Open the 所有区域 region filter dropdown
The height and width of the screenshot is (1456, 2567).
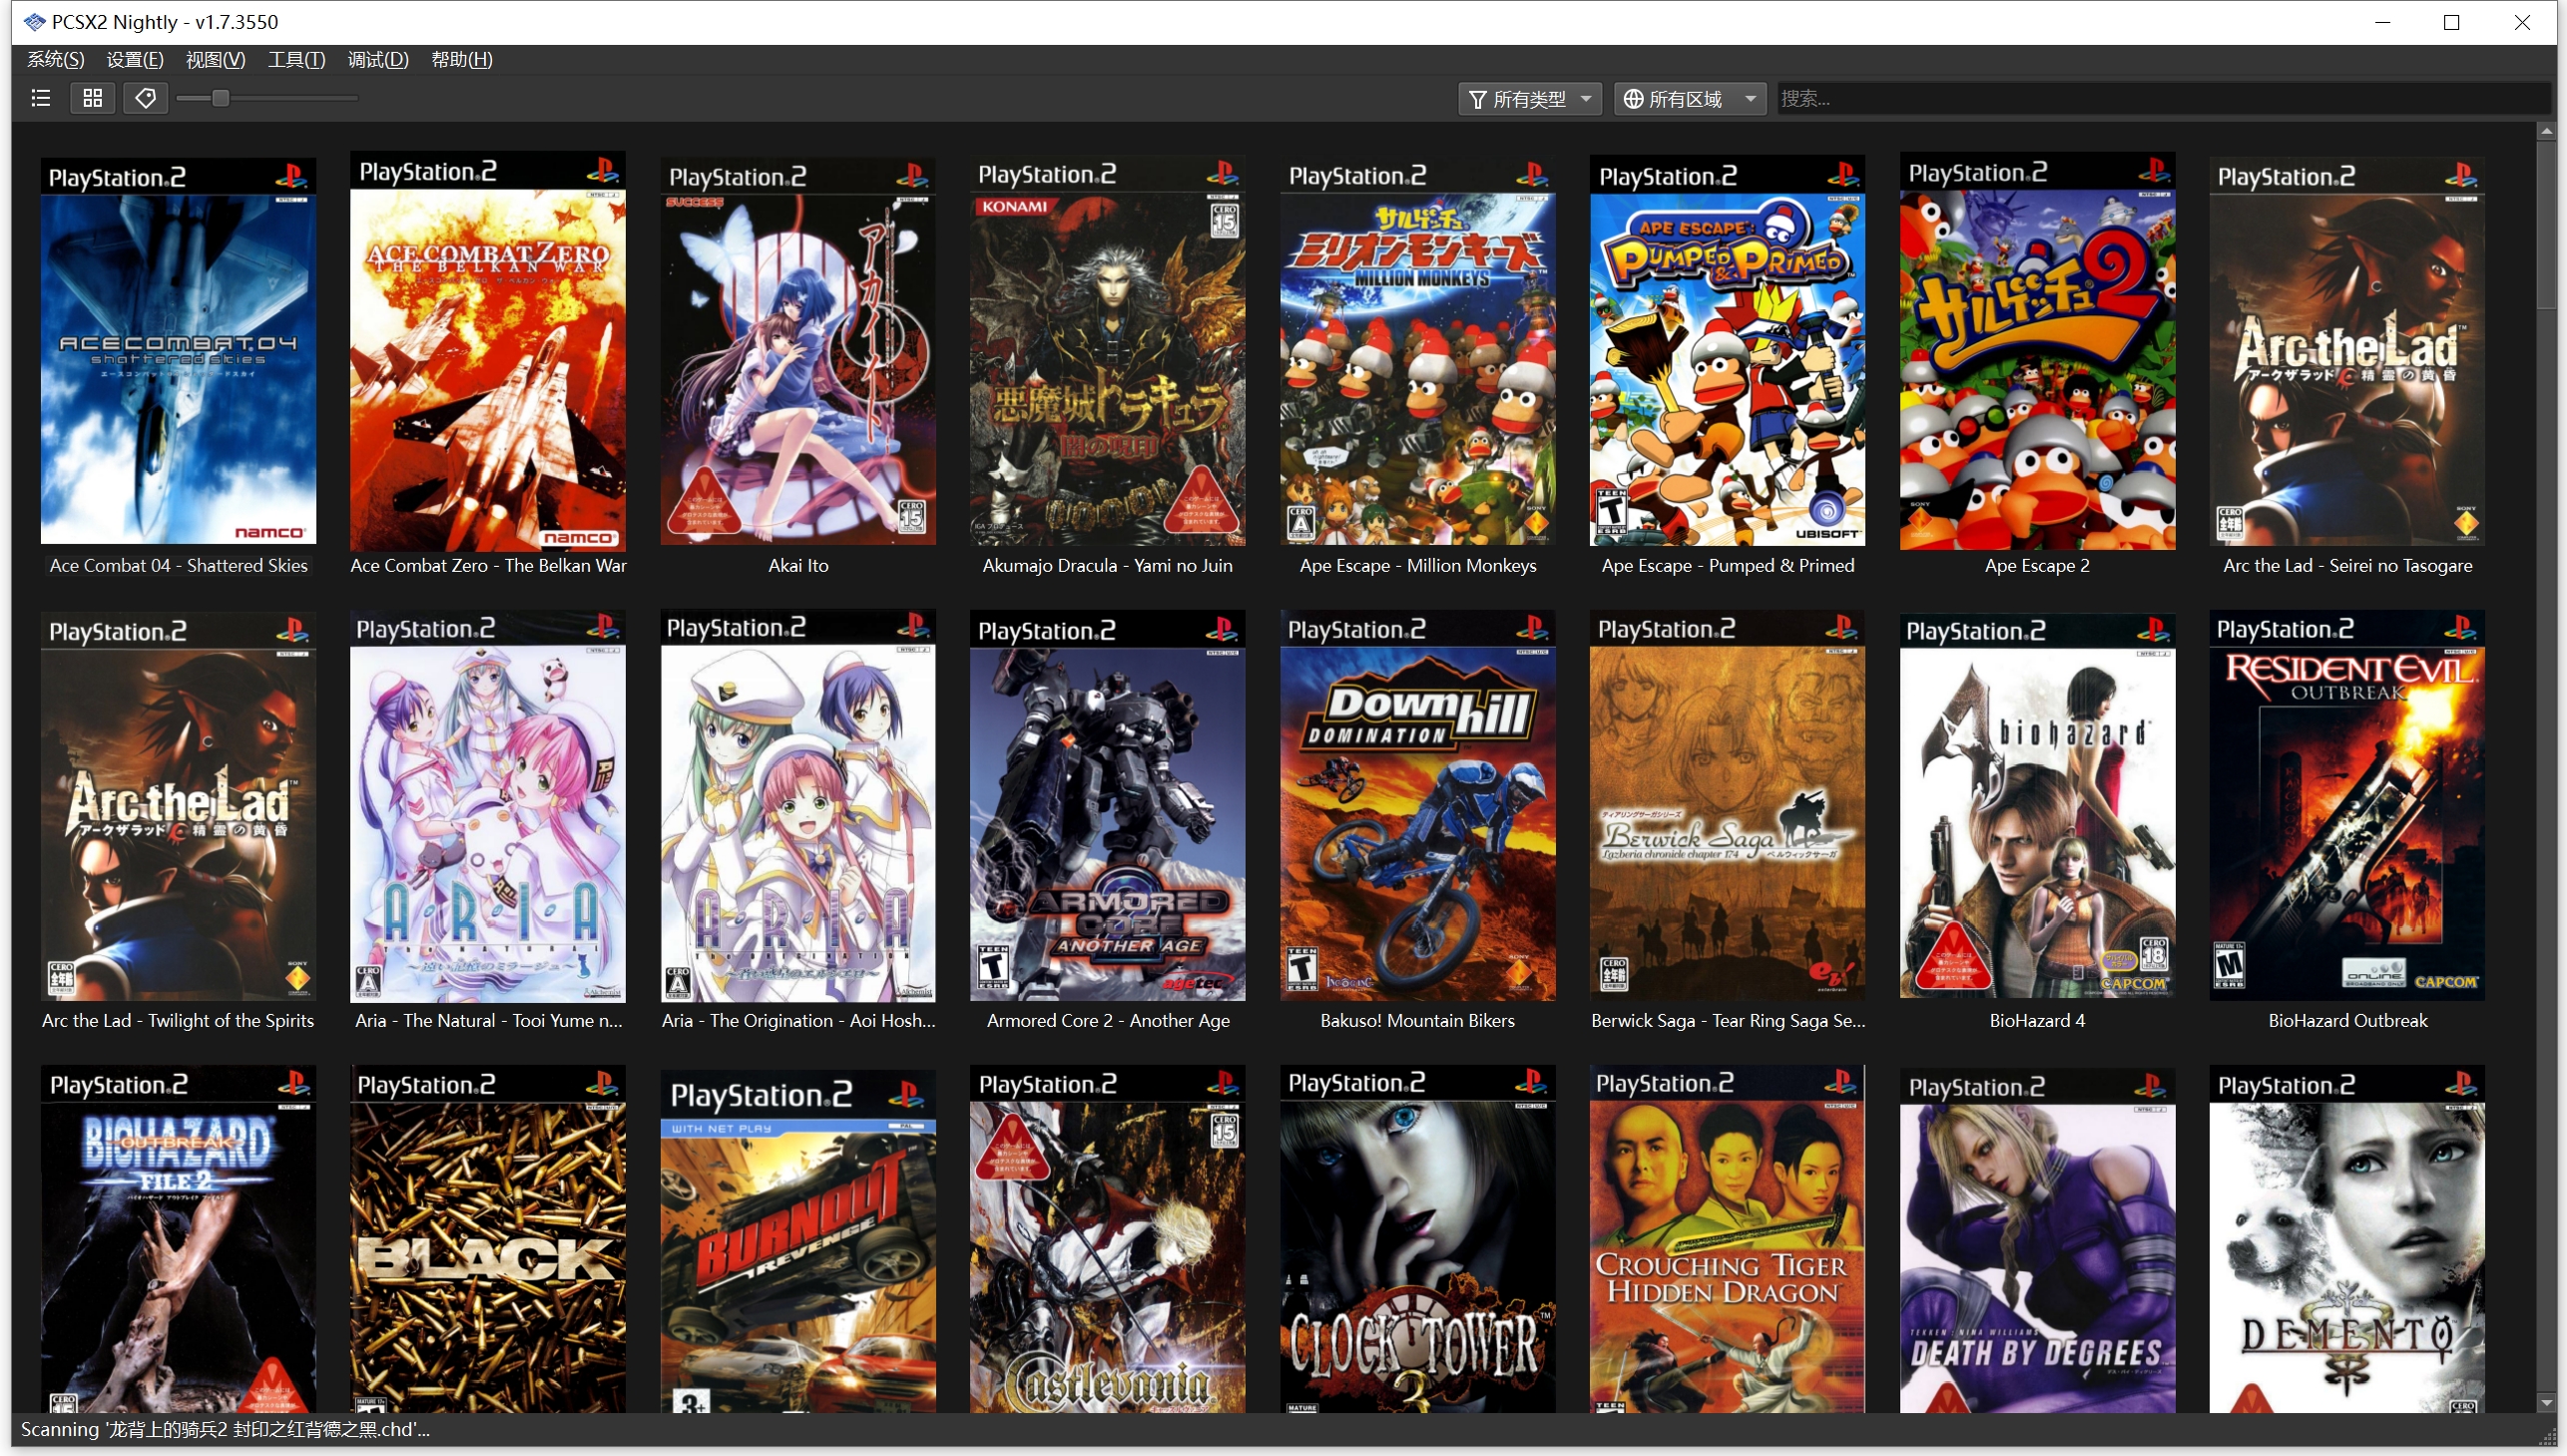pyautogui.click(x=1690, y=99)
